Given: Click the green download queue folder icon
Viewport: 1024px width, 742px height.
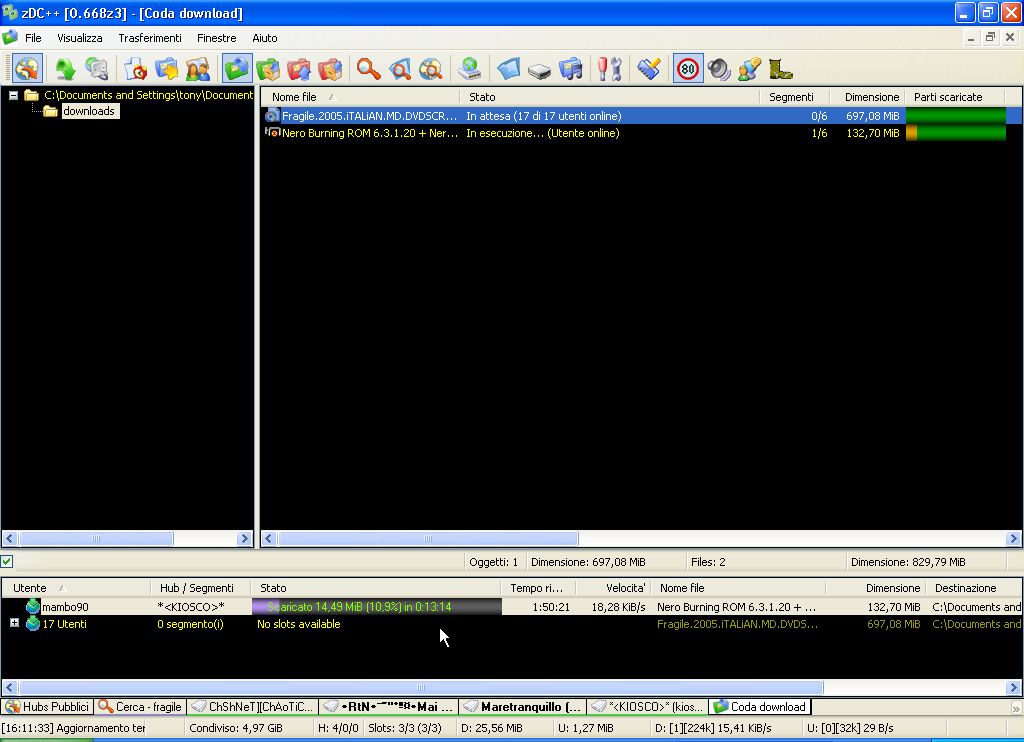Looking at the screenshot, I should [x=237, y=69].
